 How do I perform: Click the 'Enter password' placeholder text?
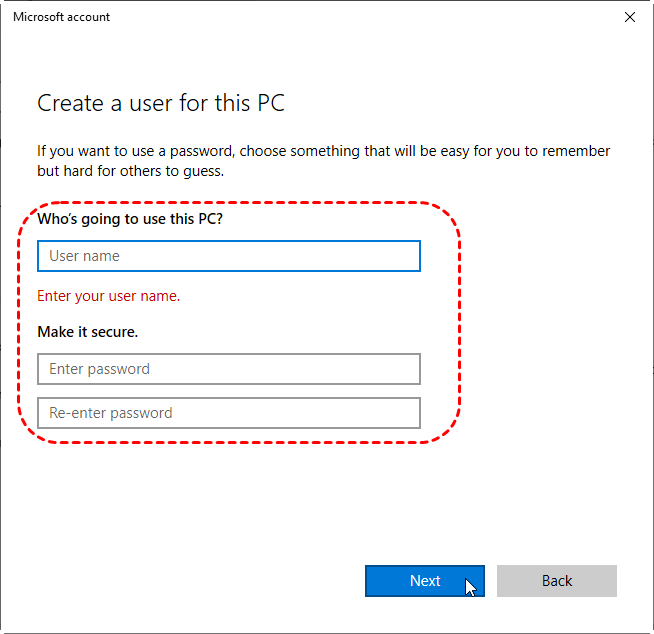click(x=99, y=369)
